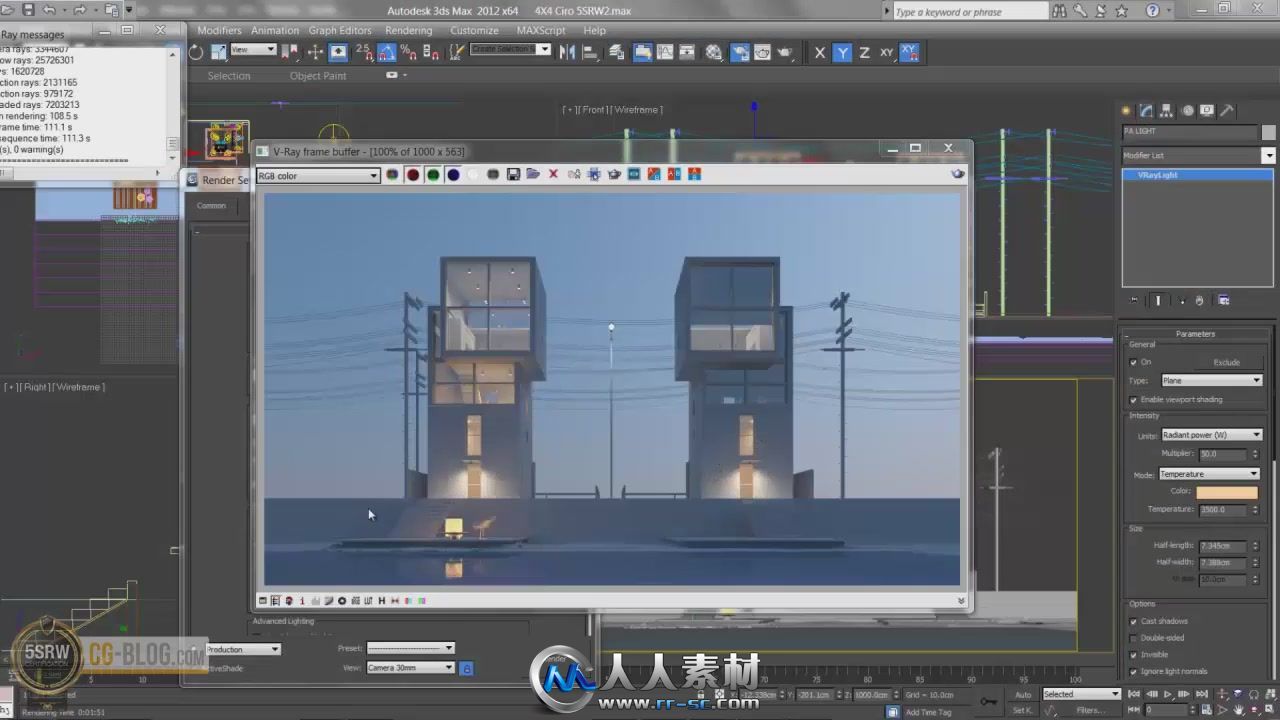Toggle red channel in V-Ray frame buffer
Viewport: 1280px width, 720px height.
[413, 175]
